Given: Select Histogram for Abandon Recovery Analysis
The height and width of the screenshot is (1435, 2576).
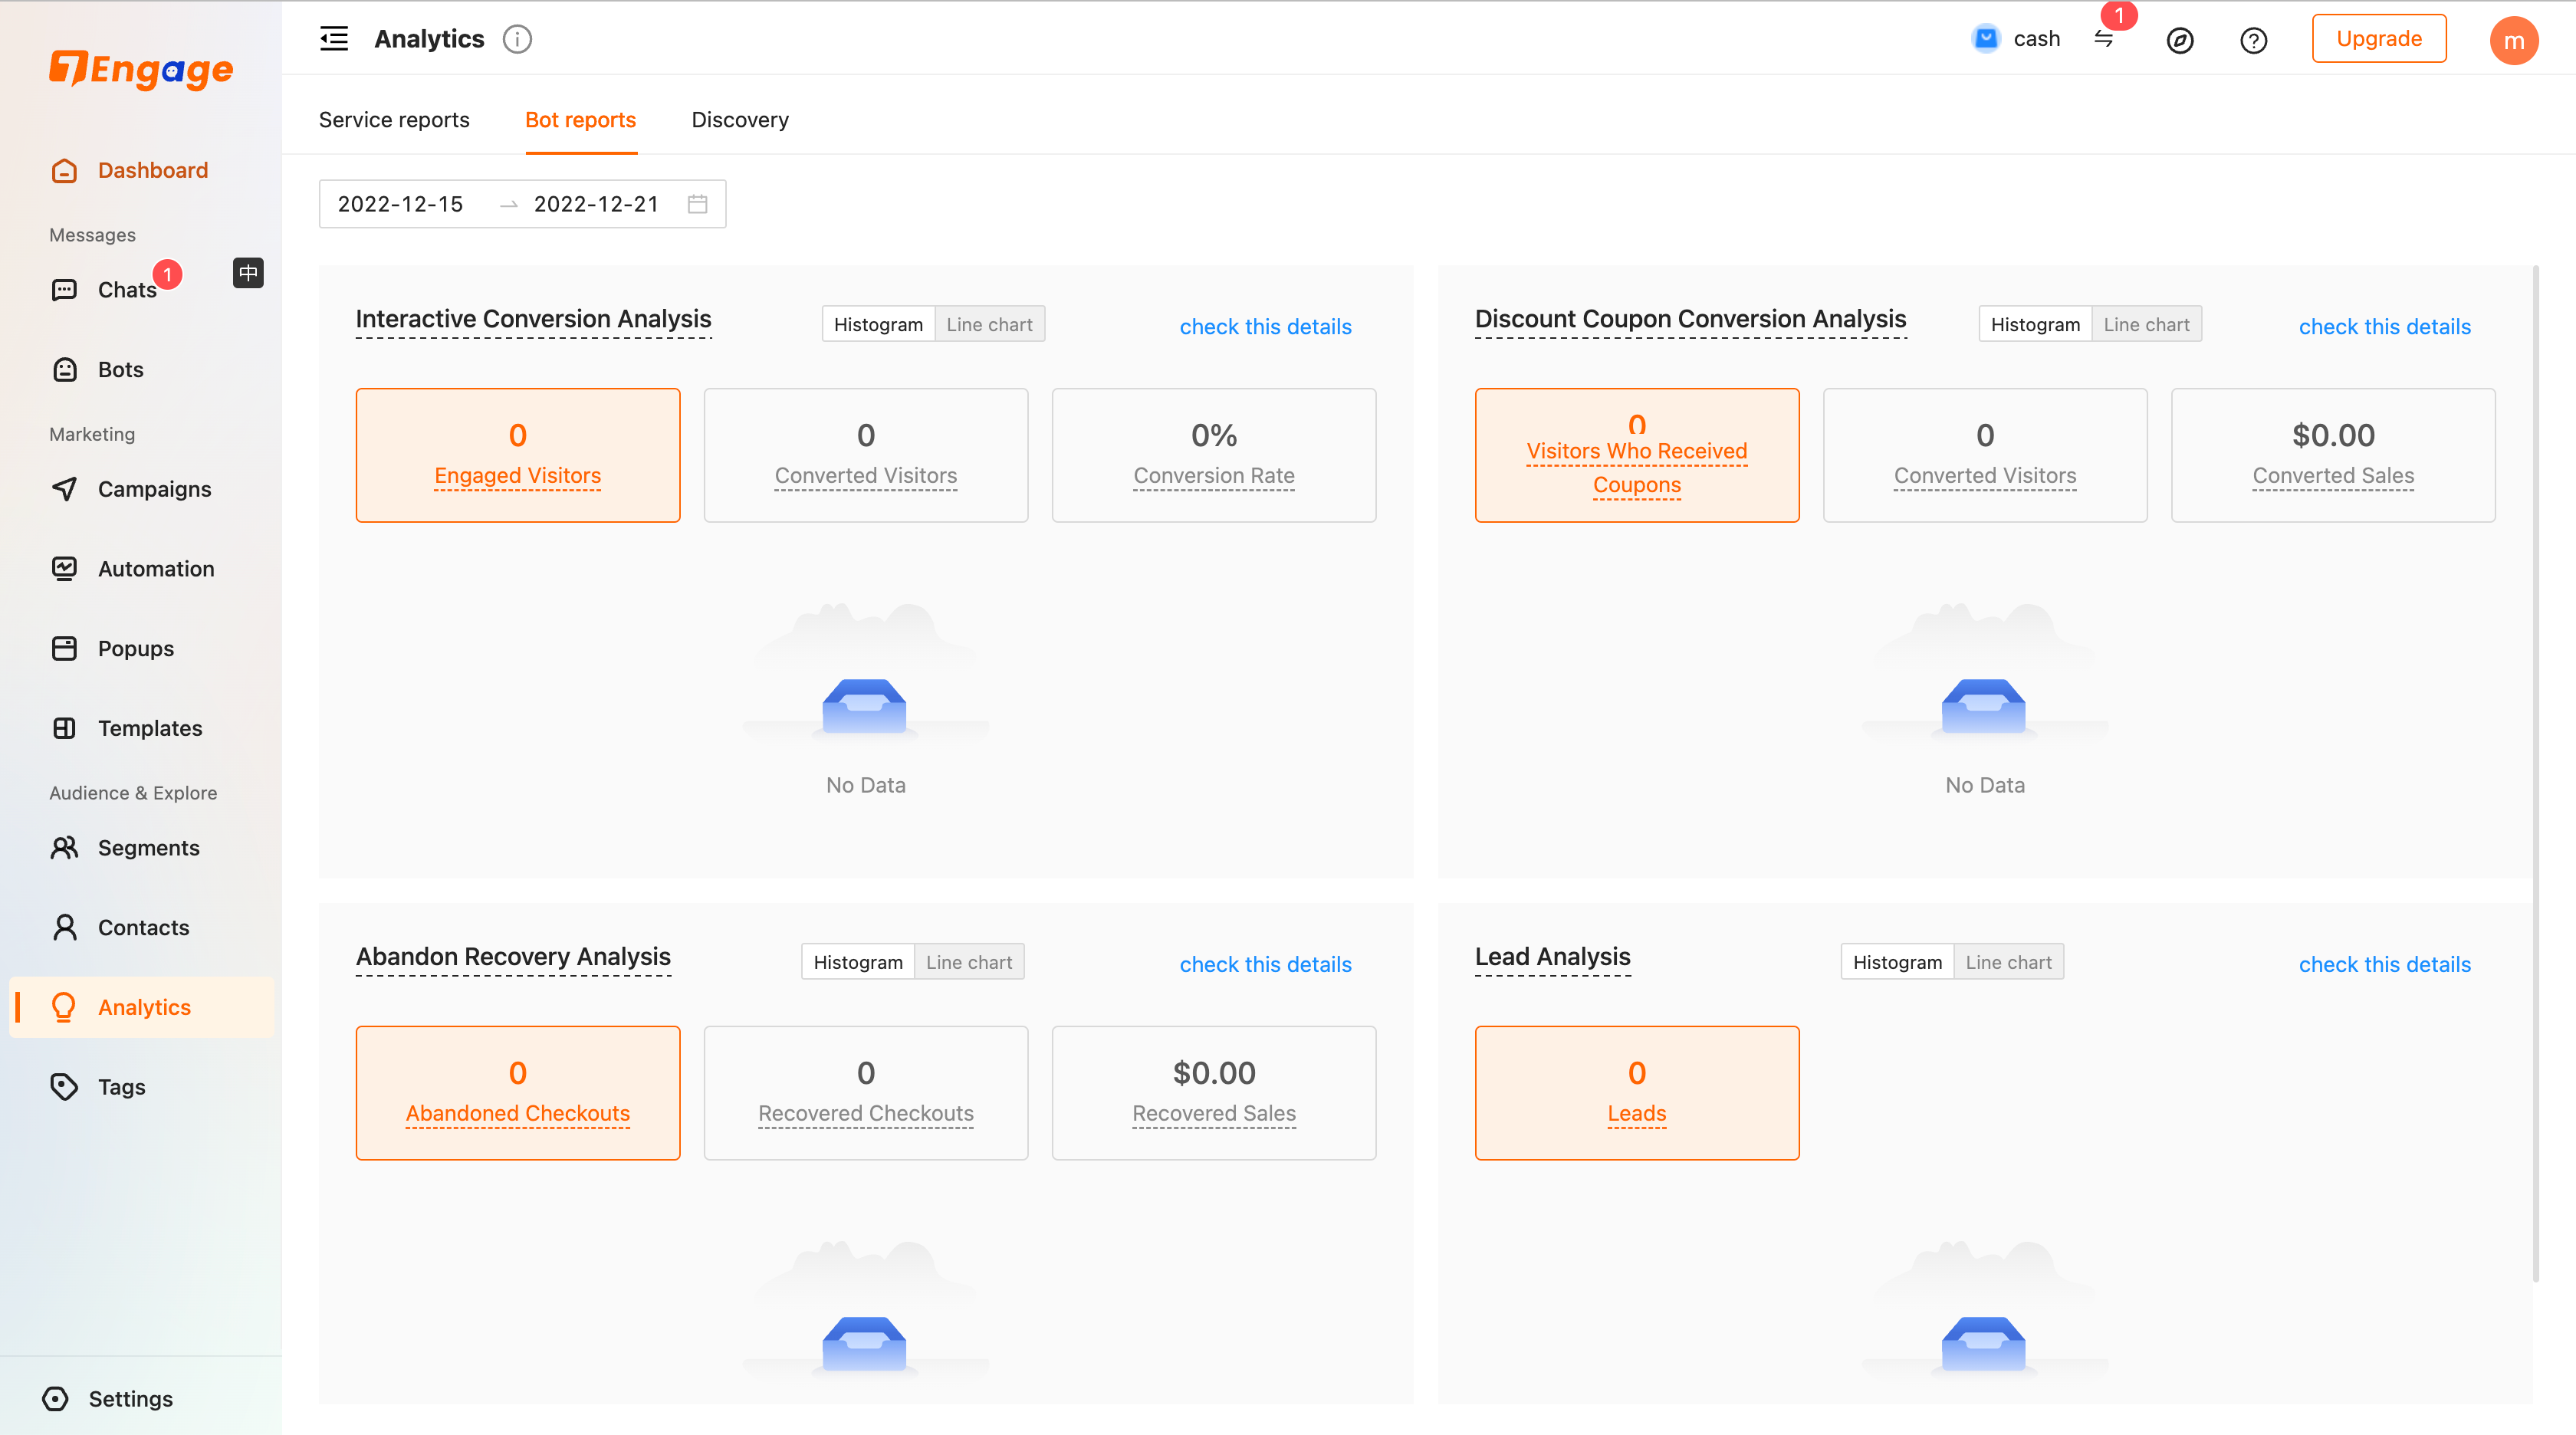Looking at the screenshot, I should click(858, 962).
